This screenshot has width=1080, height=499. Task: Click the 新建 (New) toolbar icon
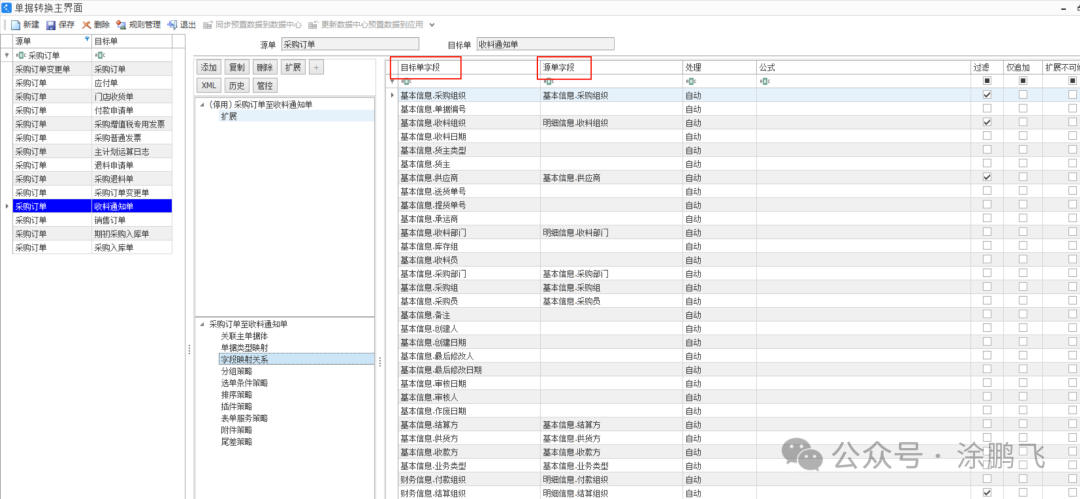pos(17,24)
